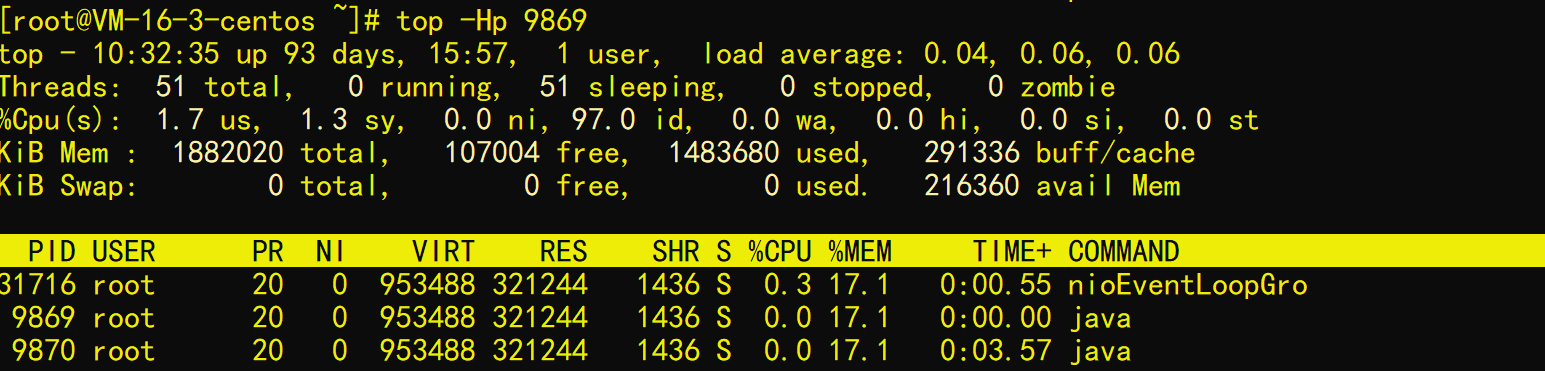
Task: Click TIME+ value '0:00.55'
Action: (x=996, y=285)
